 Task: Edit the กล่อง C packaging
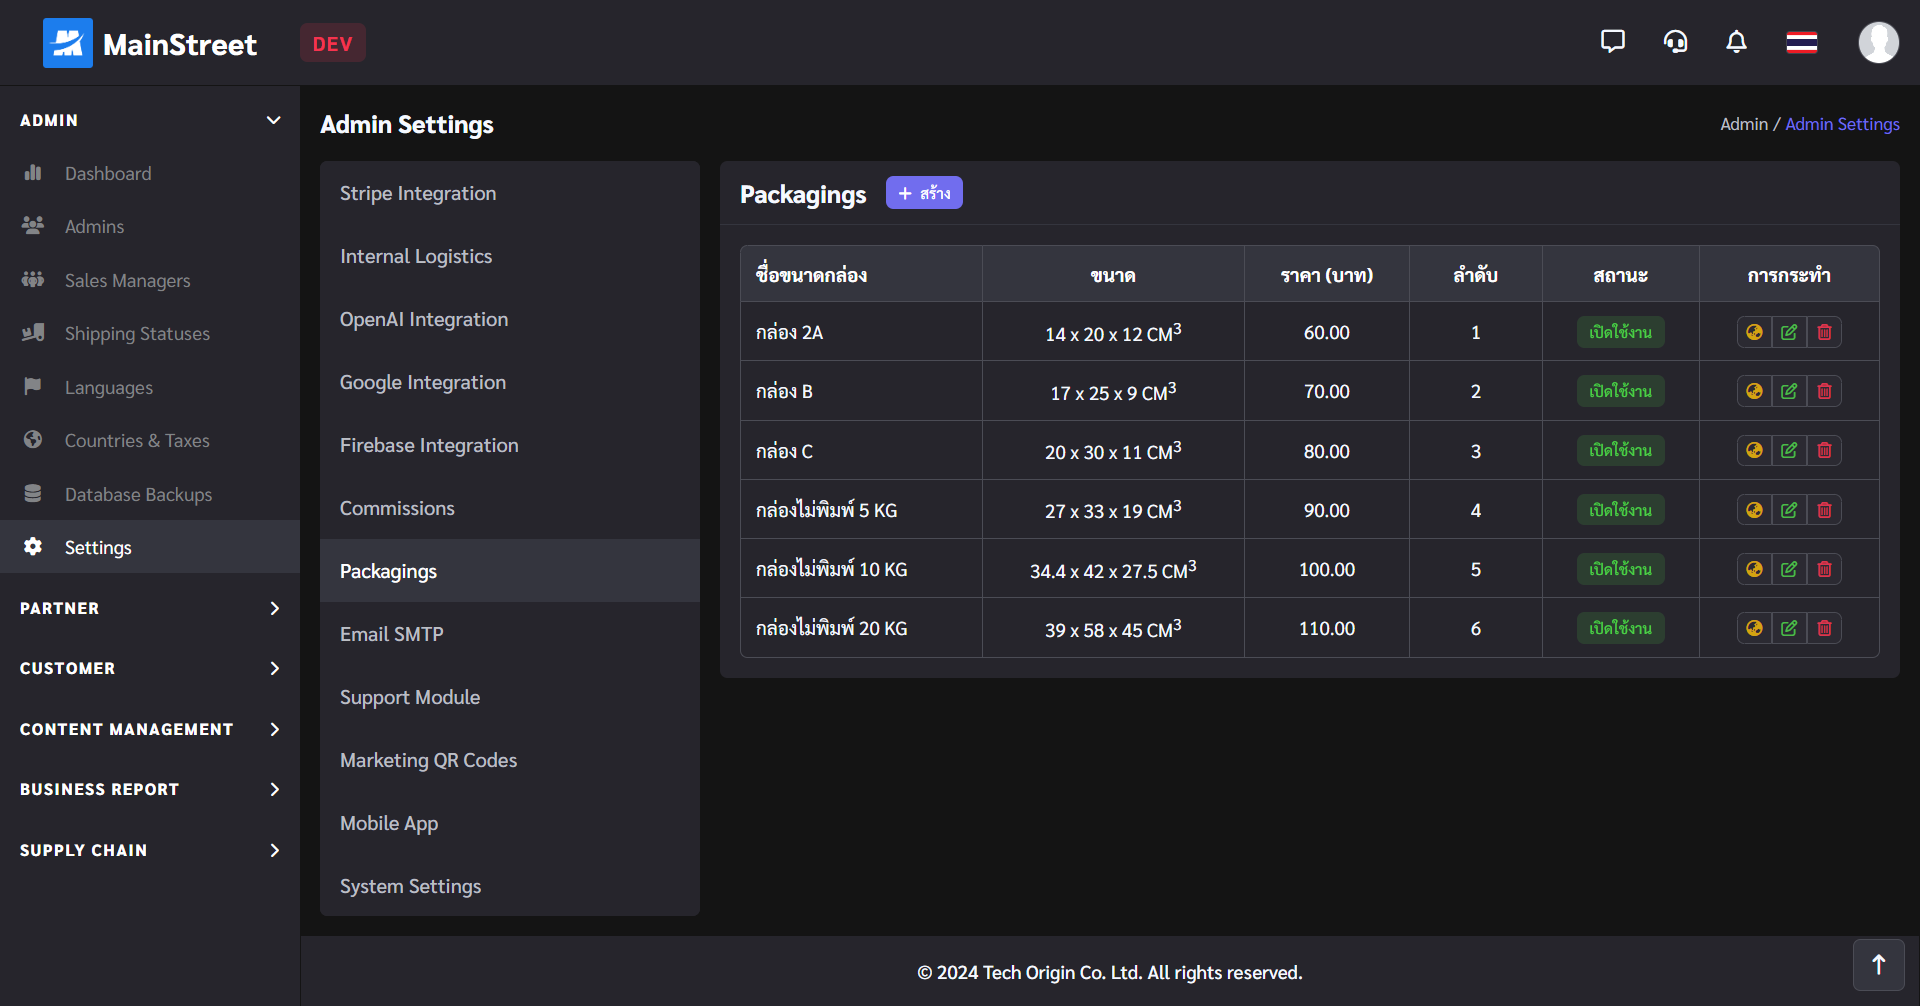pyautogui.click(x=1789, y=450)
